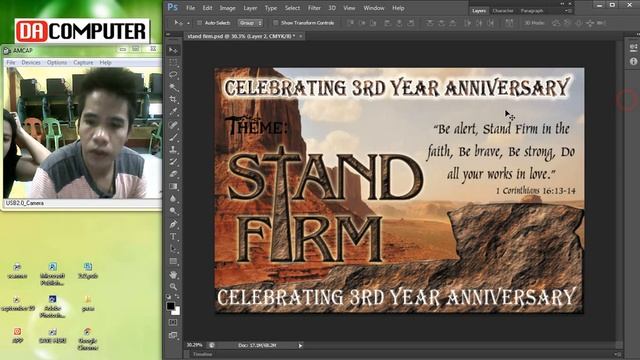Viewport: 640px width, 360px height.
Task: Toggle Quick Mask mode icon
Action: click(x=173, y=322)
